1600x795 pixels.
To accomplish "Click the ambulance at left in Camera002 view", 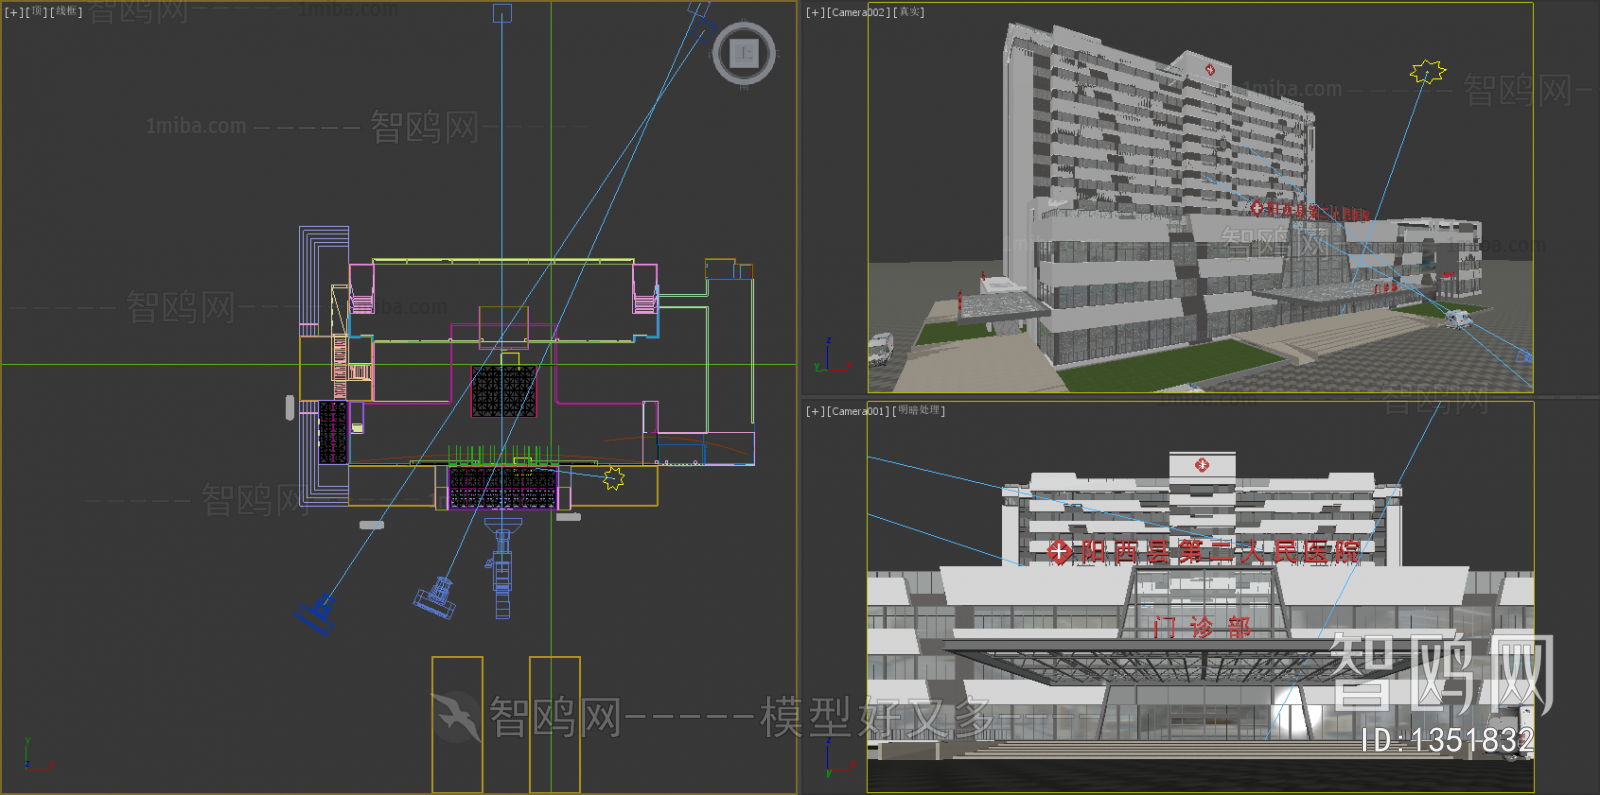I will tap(881, 347).
